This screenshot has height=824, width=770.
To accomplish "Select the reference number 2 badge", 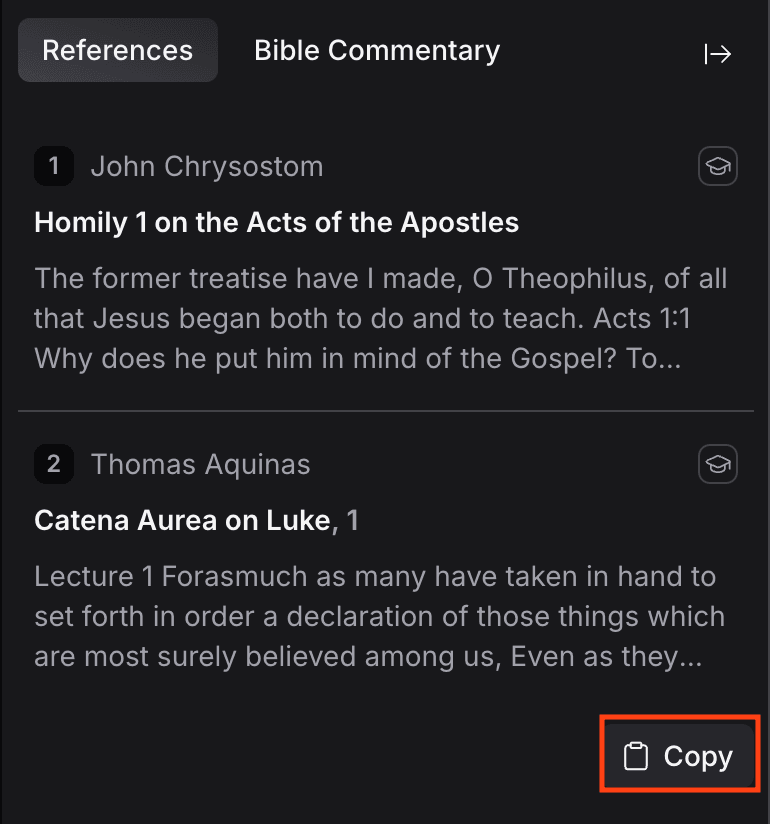I will [54, 464].
